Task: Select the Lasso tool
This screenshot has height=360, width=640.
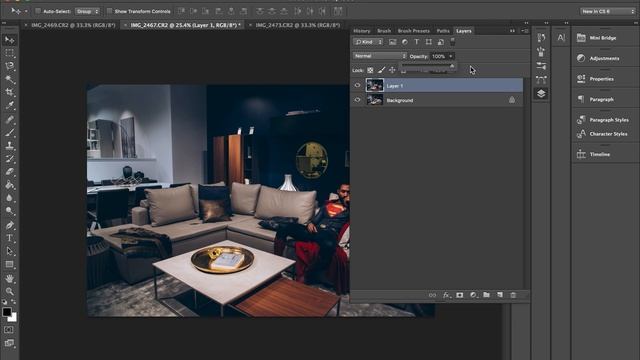Action: coord(9,66)
